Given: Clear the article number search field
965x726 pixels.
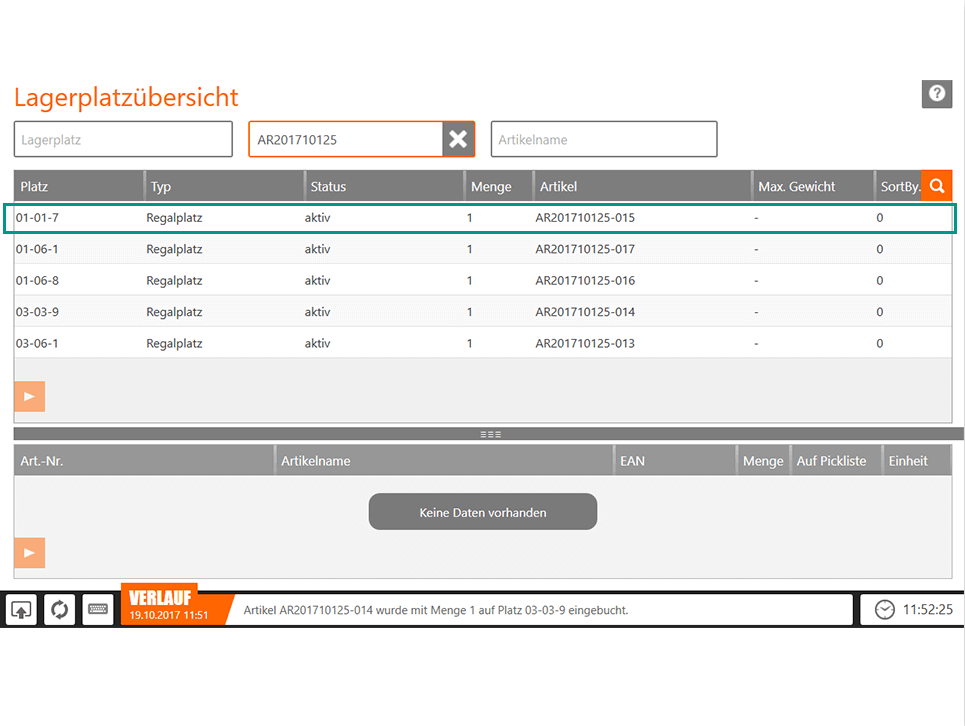Looking at the screenshot, I should (x=458, y=140).
